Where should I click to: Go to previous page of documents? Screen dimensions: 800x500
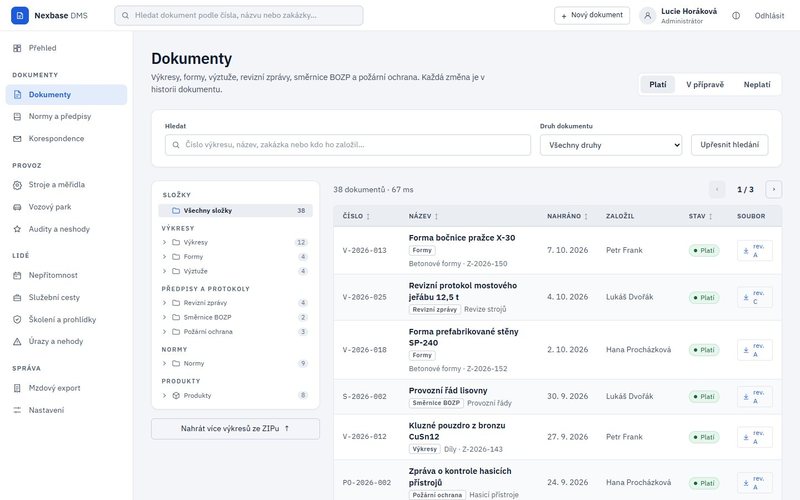(717, 189)
